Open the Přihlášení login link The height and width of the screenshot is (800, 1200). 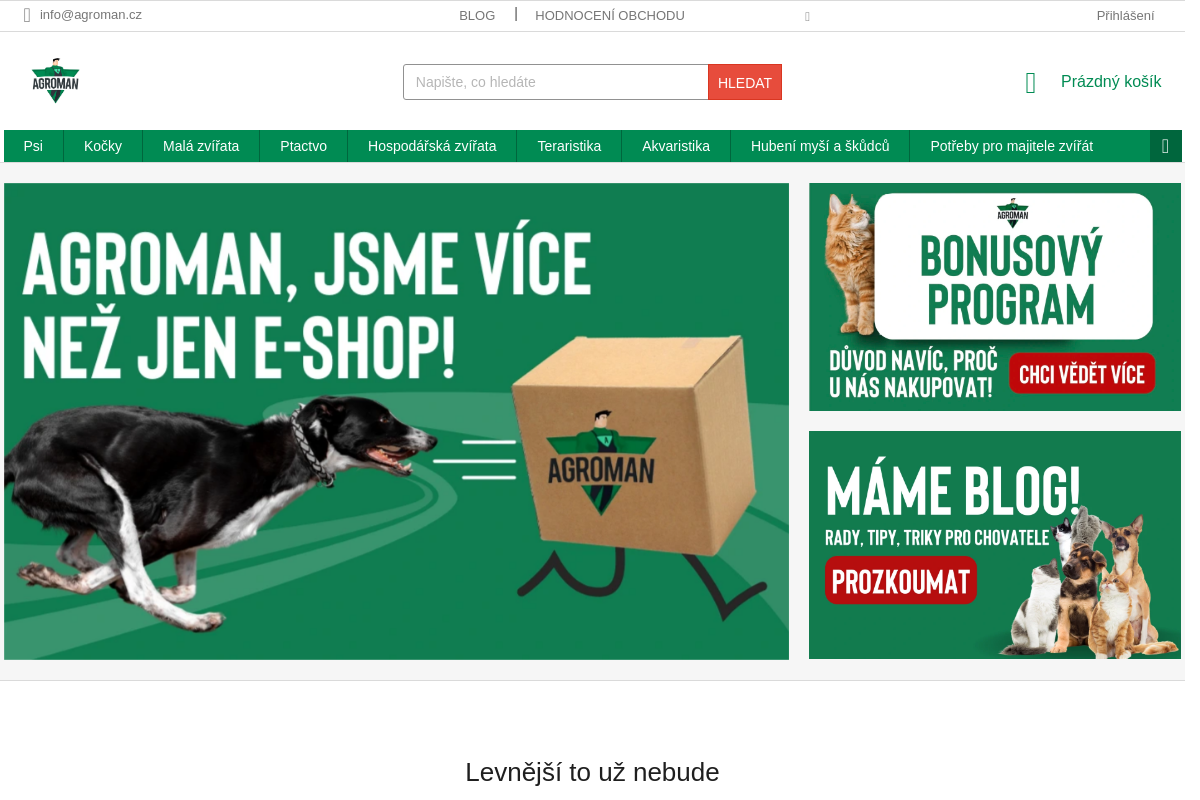pyautogui.click(x=1125, y=16)
